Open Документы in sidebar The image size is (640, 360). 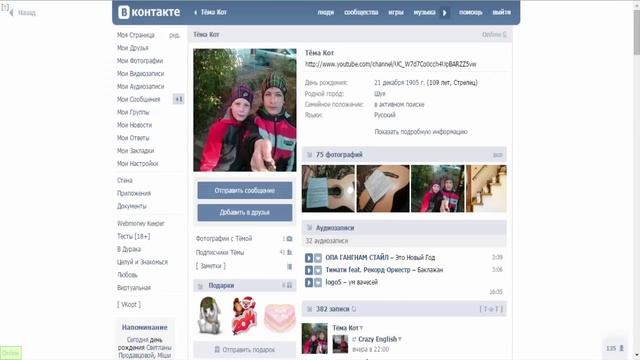click(131, 207)
